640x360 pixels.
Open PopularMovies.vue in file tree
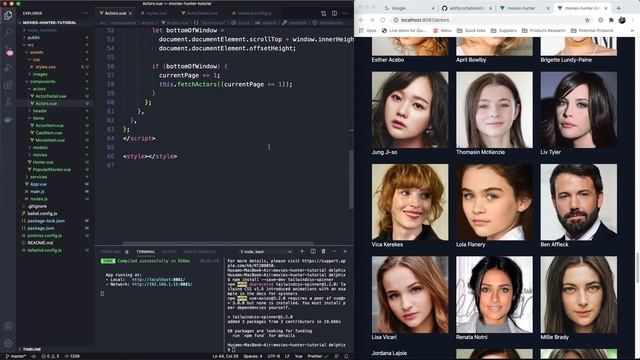coord(51,169)
